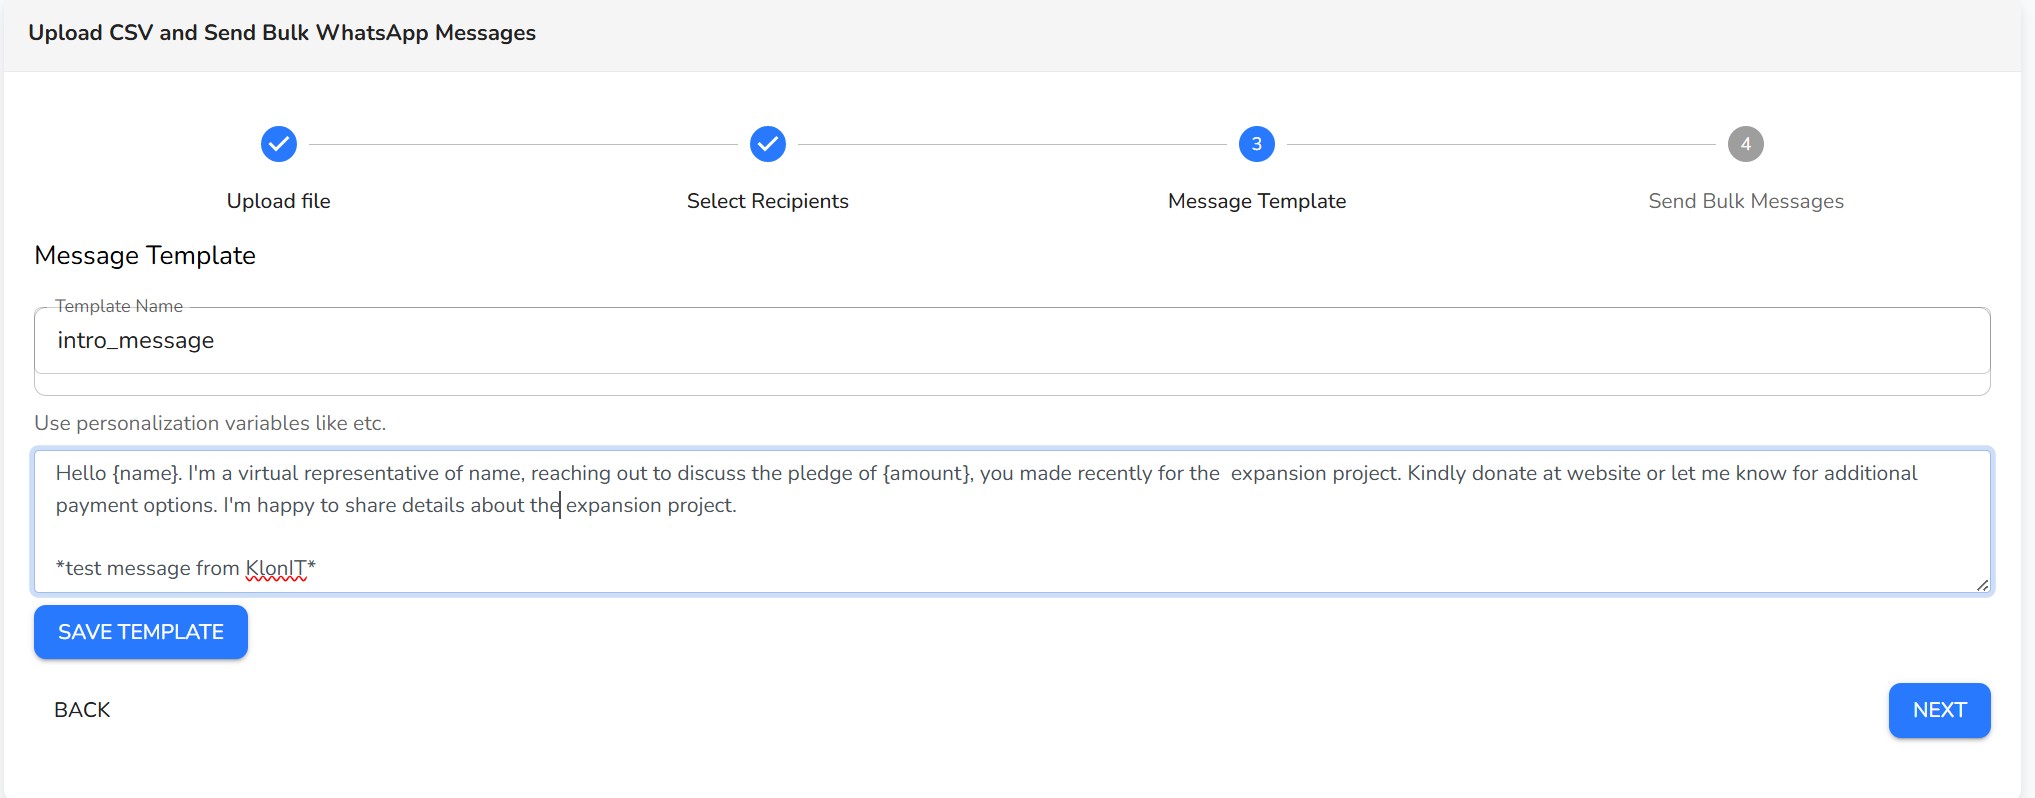Focus the Template Name input field

(x=1010, y=341)
